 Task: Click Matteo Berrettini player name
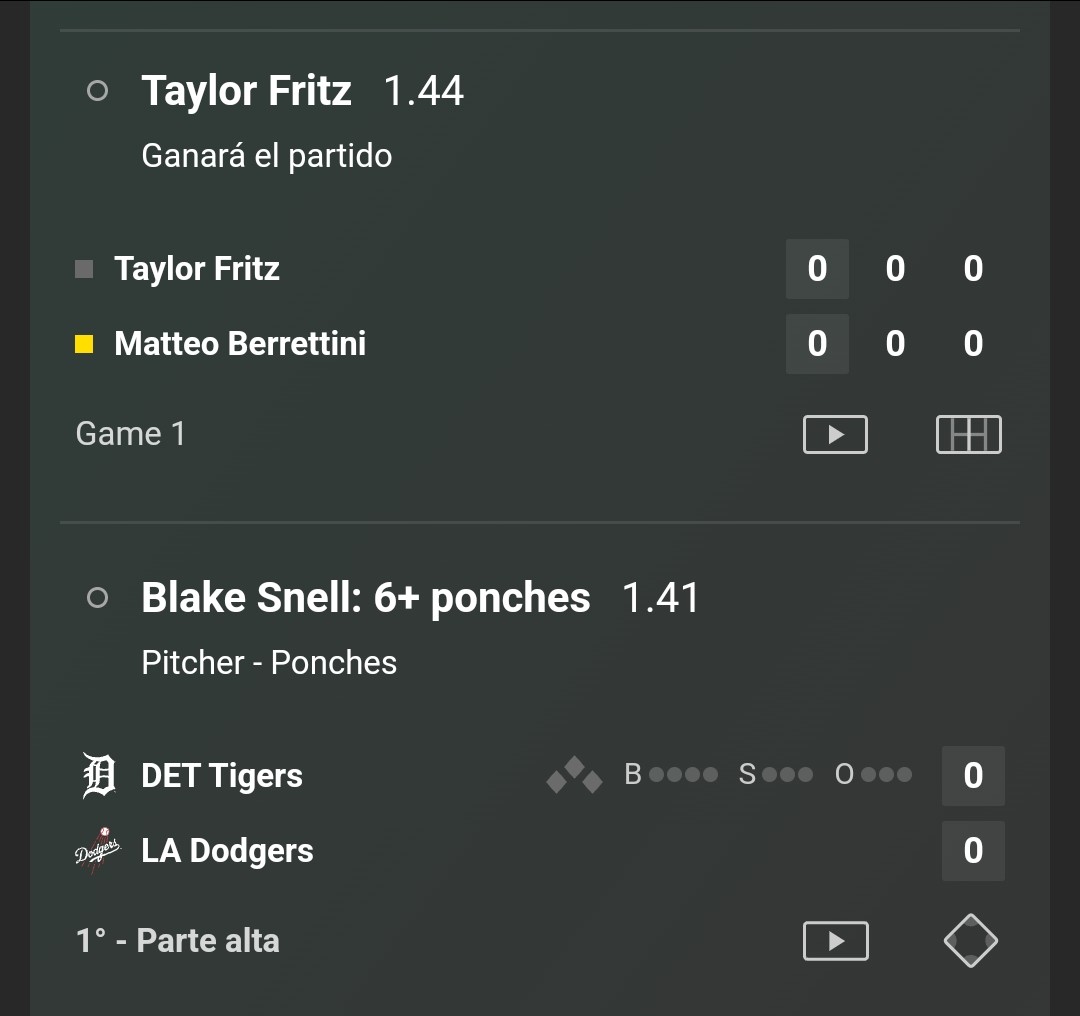tap(240, 344)
